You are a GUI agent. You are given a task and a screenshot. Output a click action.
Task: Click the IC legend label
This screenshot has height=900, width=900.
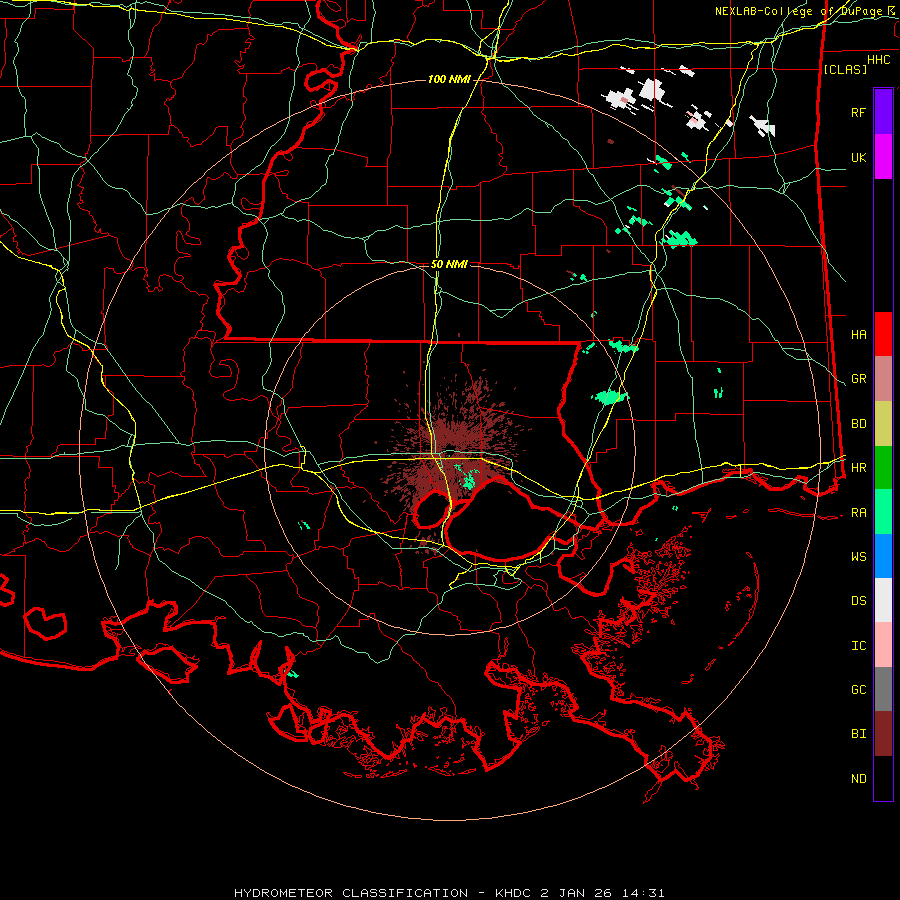pyautogui.click(x=858, y=645)
